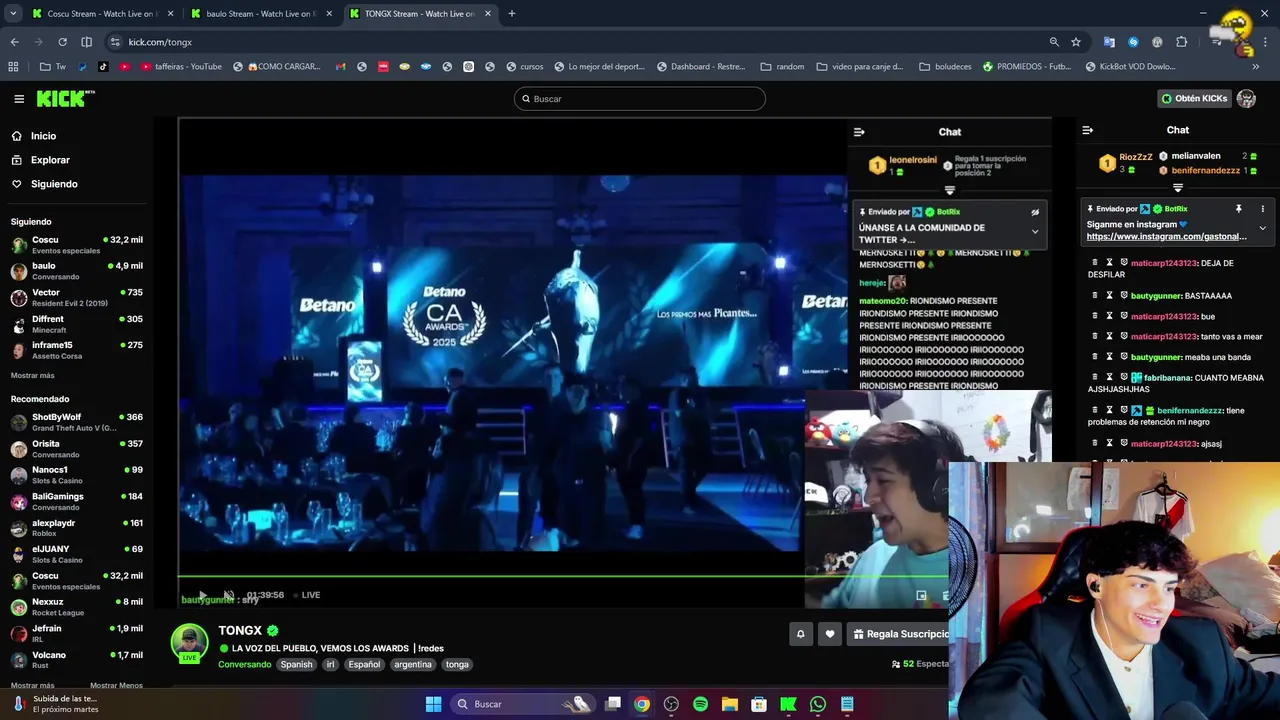Expand the pinned Twitter message chevron
Screen dimensions: 1280x720
coord(1035,231)
